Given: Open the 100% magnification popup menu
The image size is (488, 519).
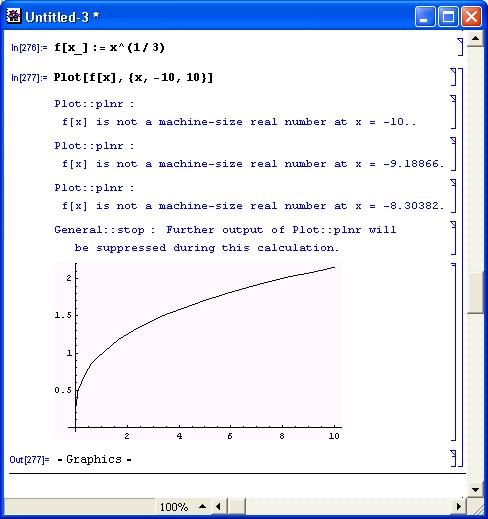Looking at the screenshot, I should tap(174, 507).
